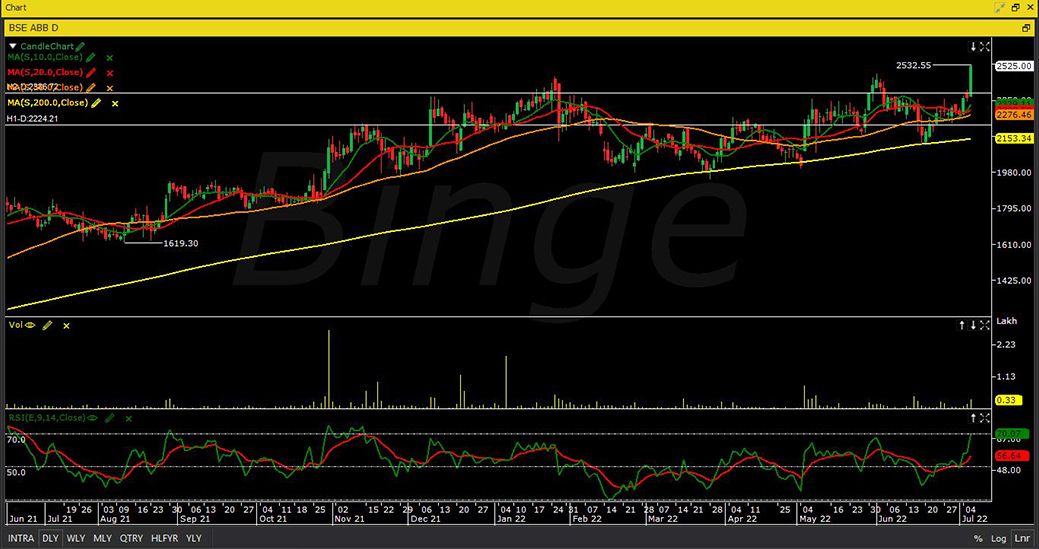
Task: Click the 0.33 volume value tag
Action: [1007, 400]
